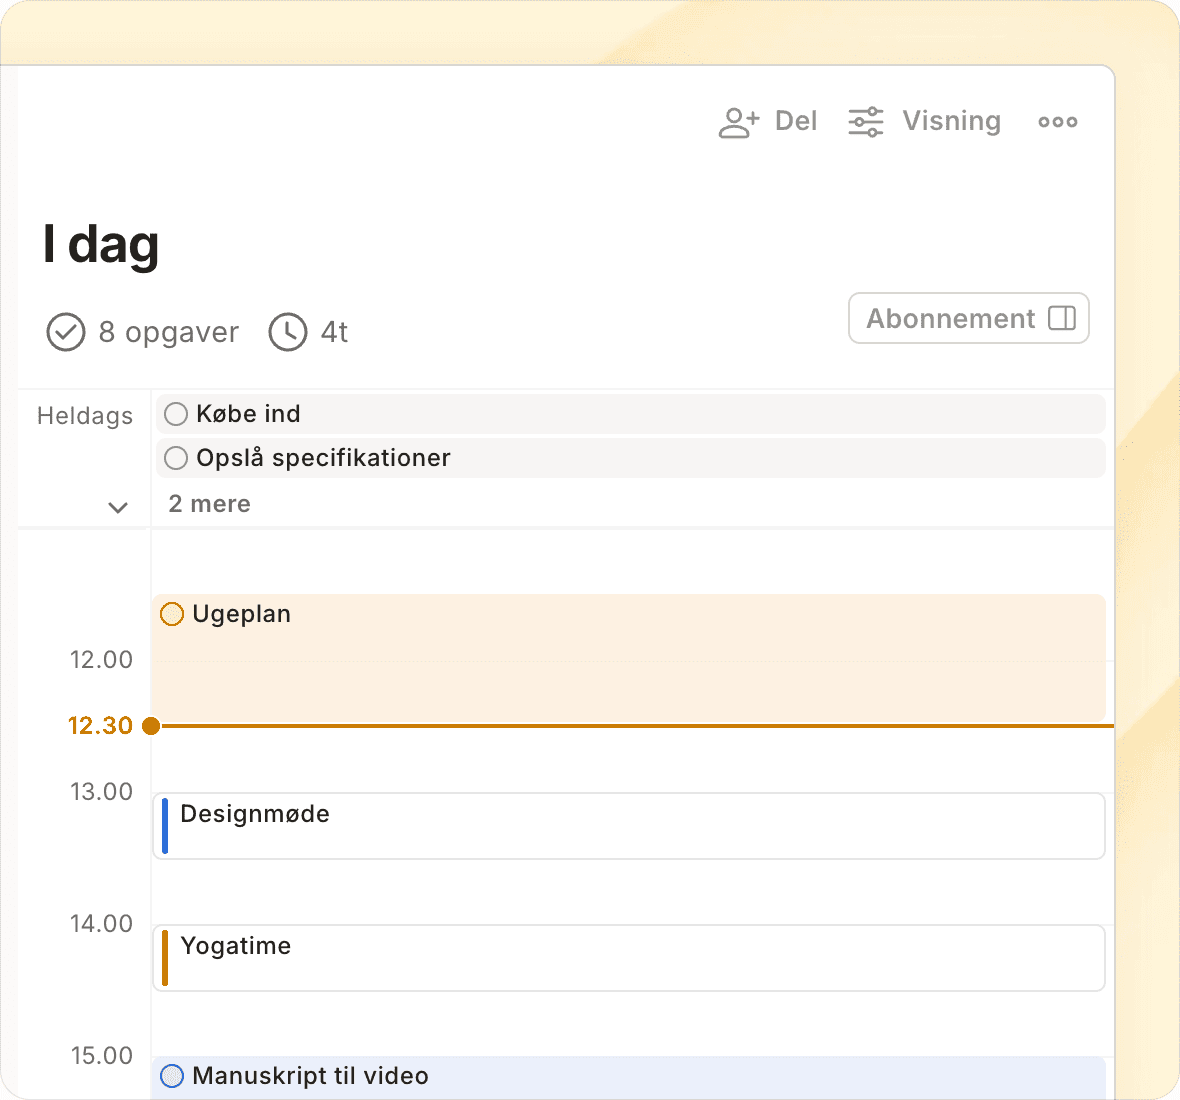Check off Opslå specifikationer task
Screen dimensions: 1180x1100
(176, 458)
